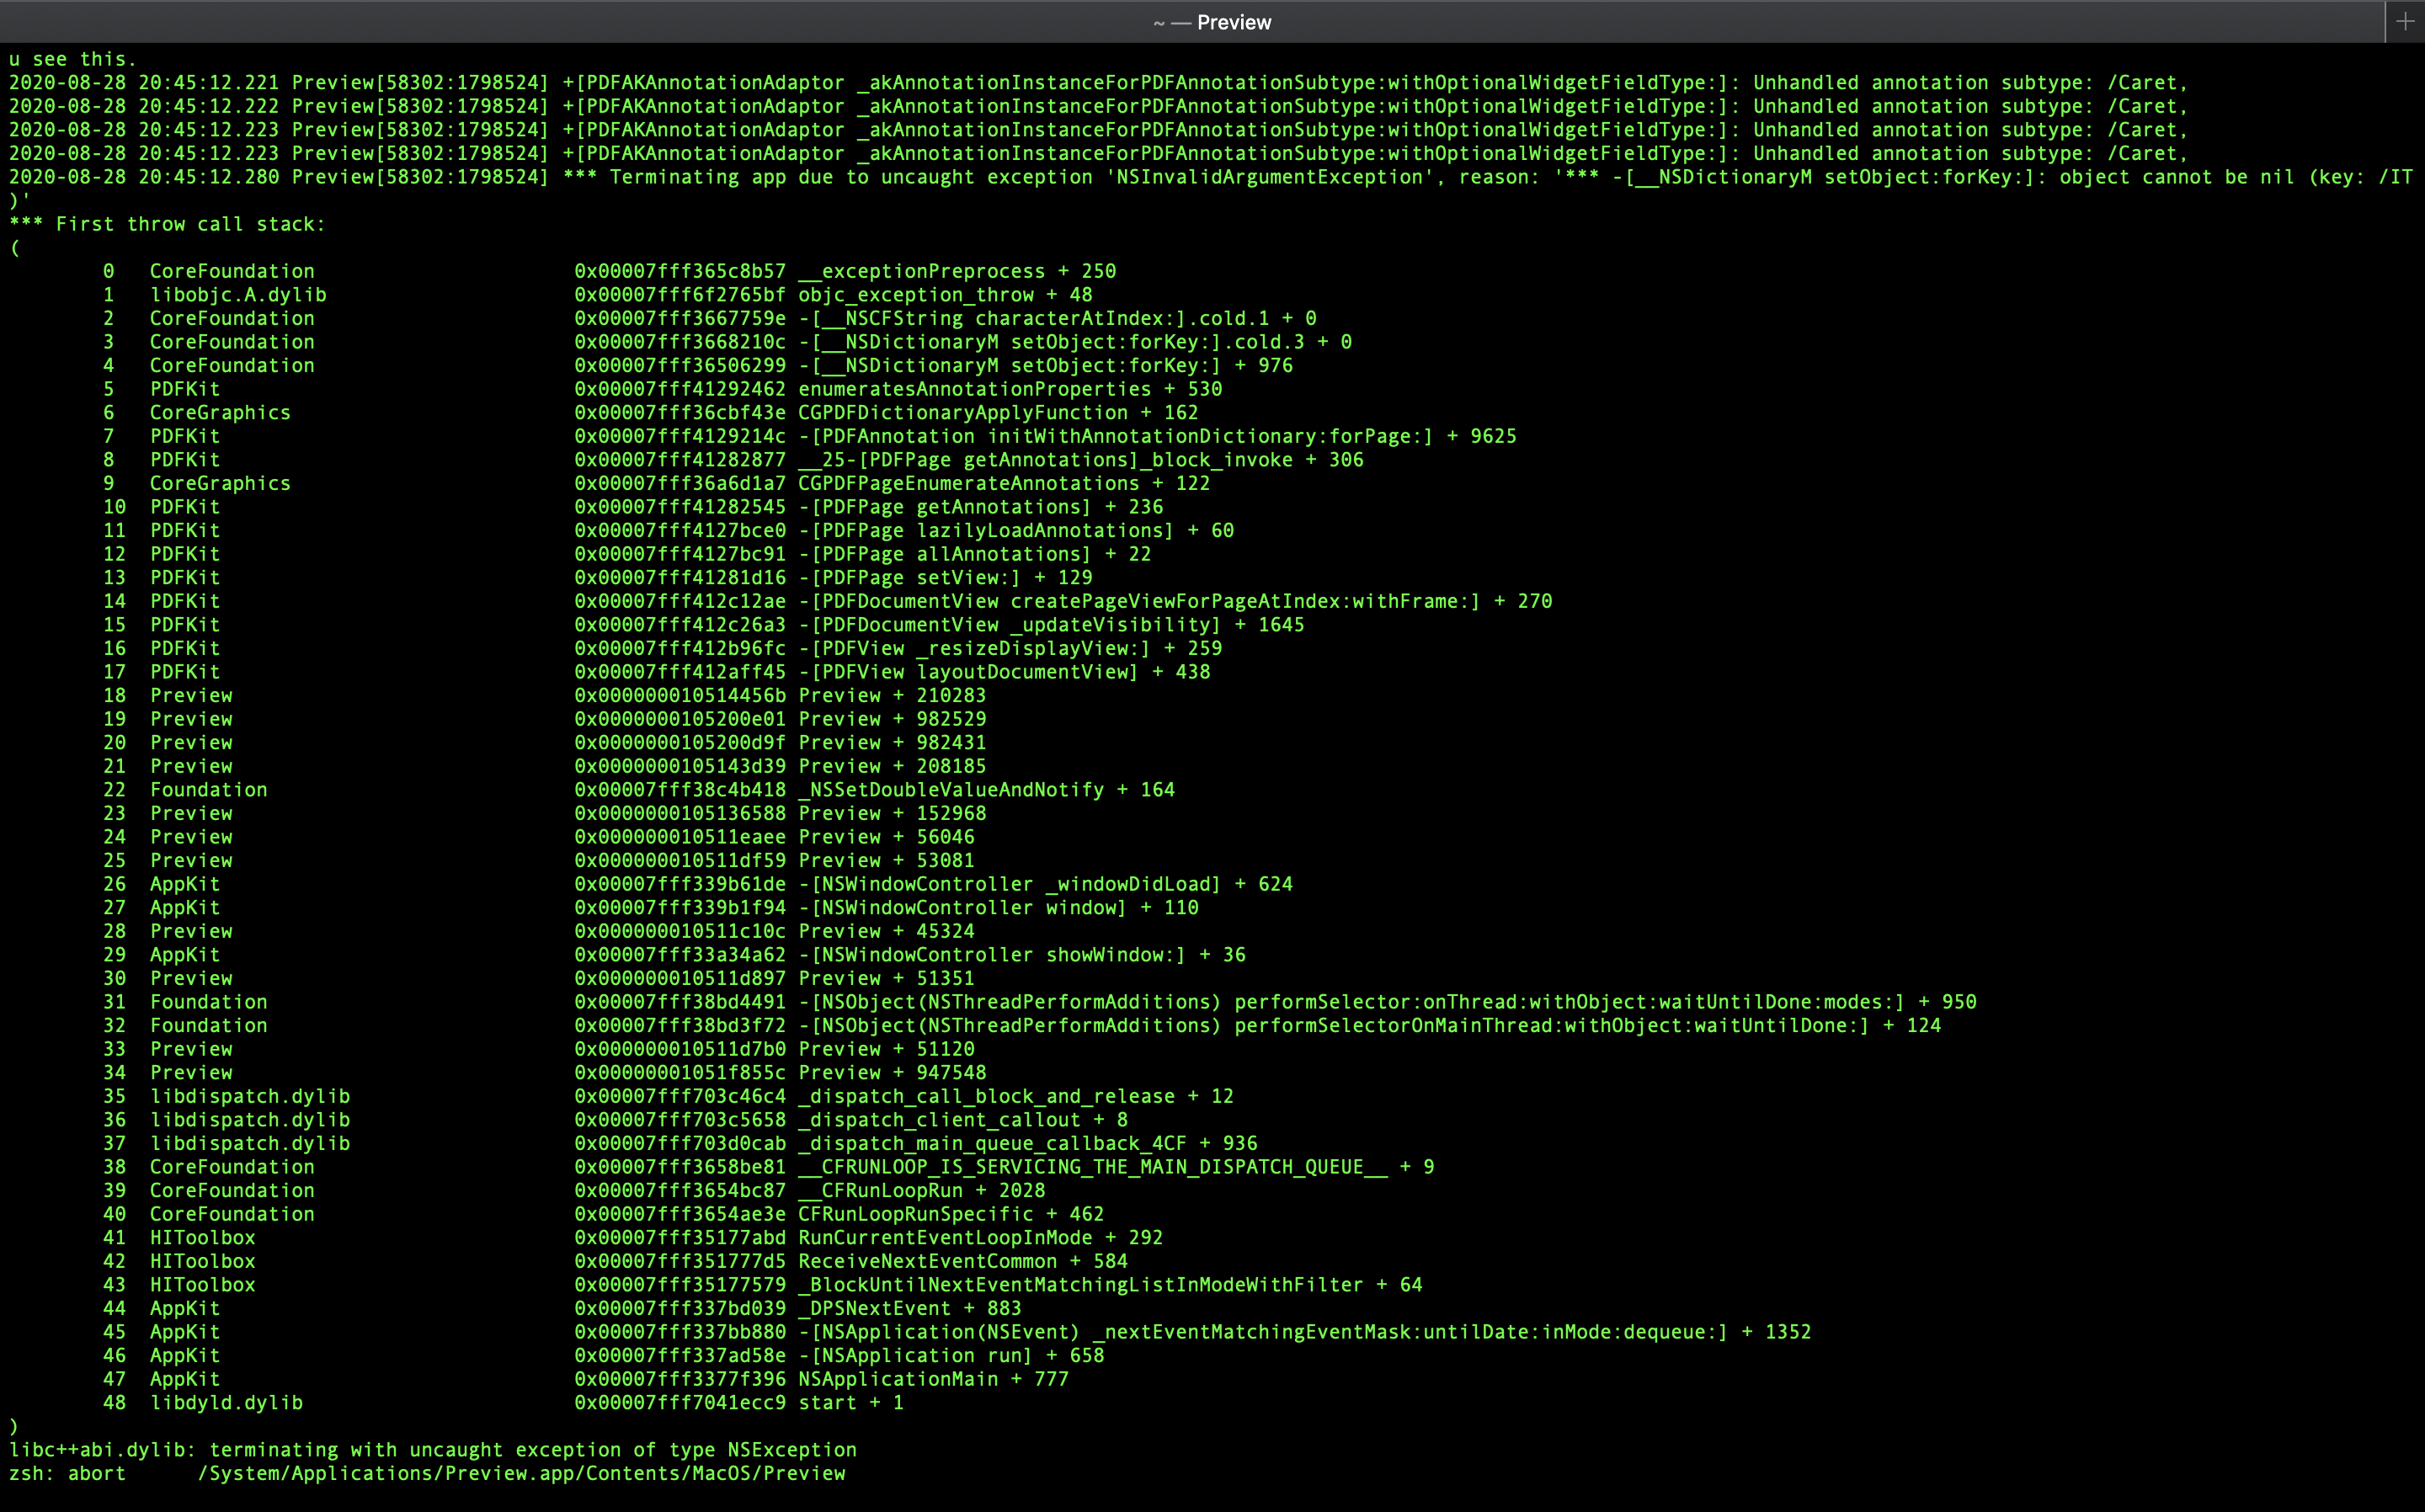The width and height of the screenshot is (2425, 1512).
Task: Click 'enumeratesAnnotationProperties + 530' in frame 5
Action: [1010, 389]
